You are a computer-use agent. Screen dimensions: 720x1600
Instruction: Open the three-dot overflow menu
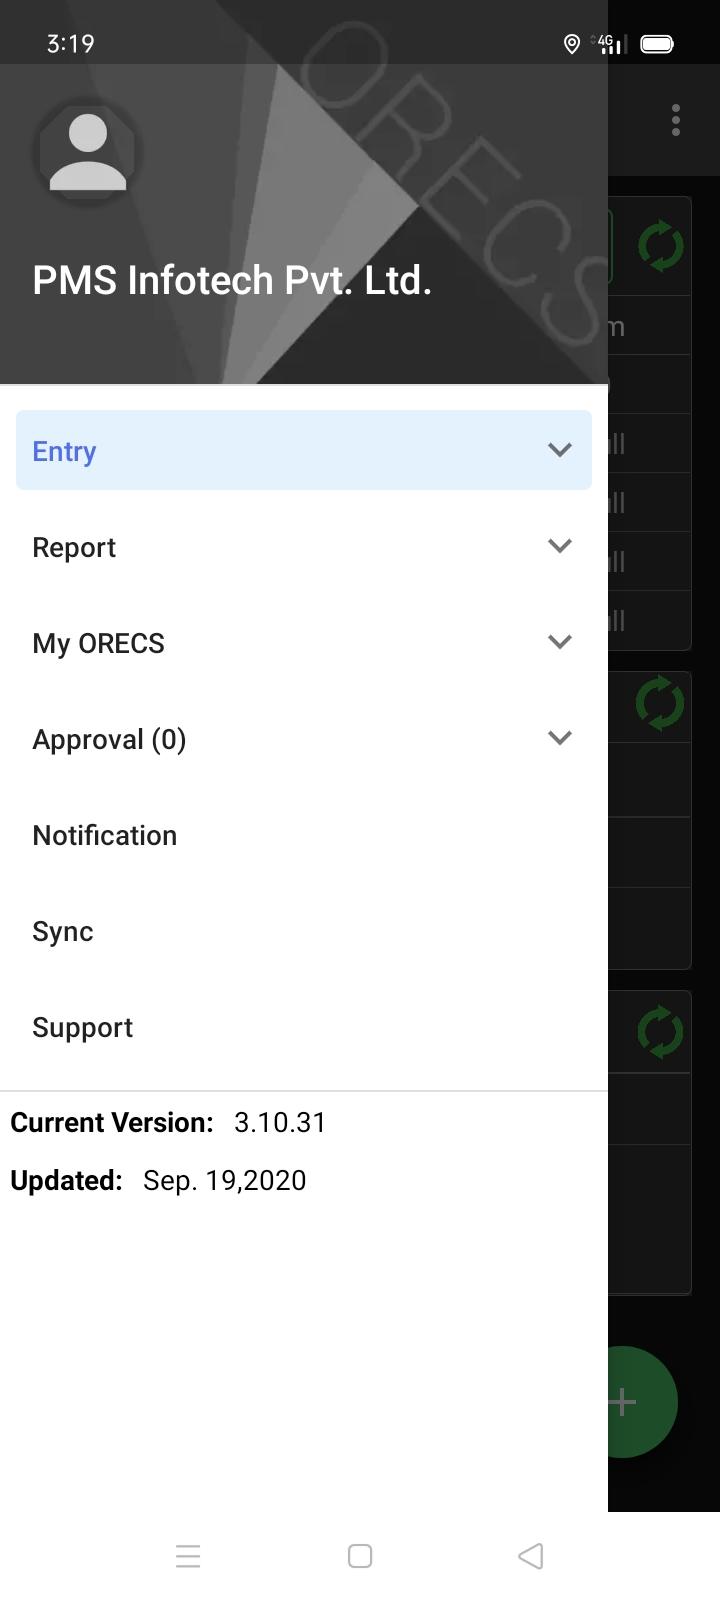676,120
